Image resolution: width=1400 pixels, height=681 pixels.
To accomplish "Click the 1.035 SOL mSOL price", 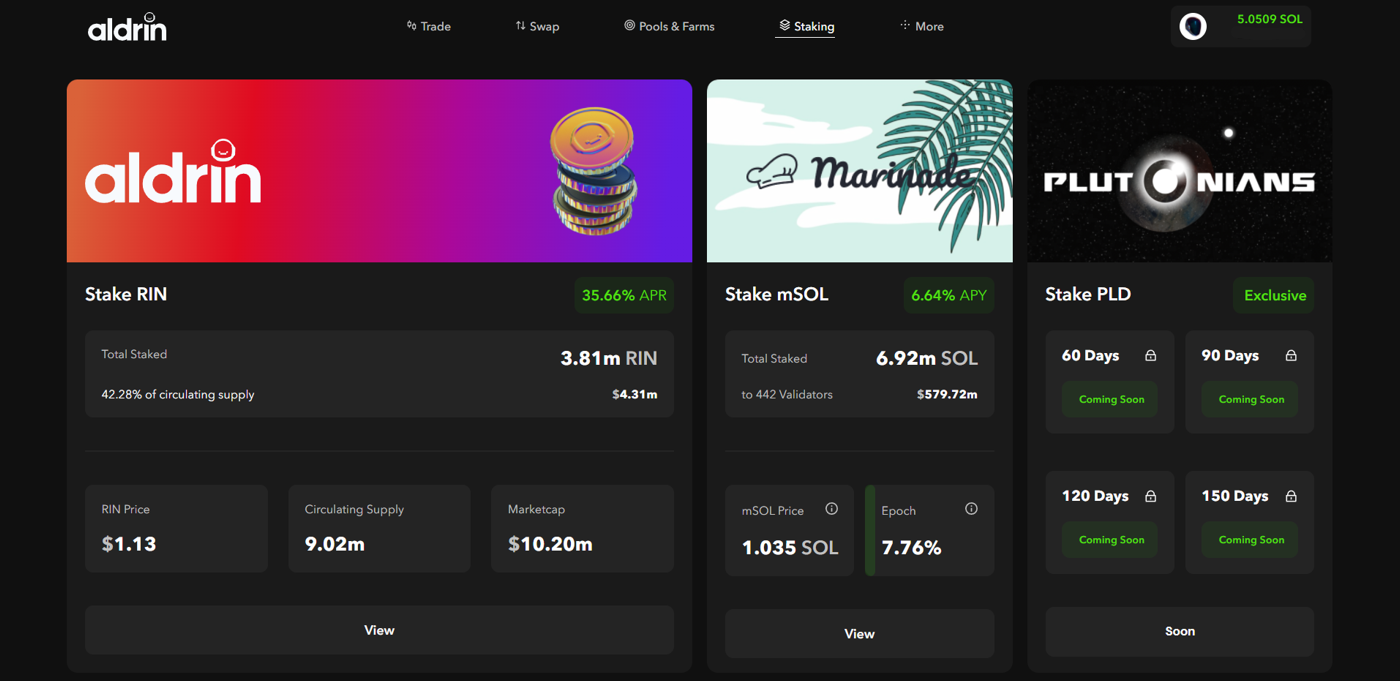I will (x=790, y=548).
